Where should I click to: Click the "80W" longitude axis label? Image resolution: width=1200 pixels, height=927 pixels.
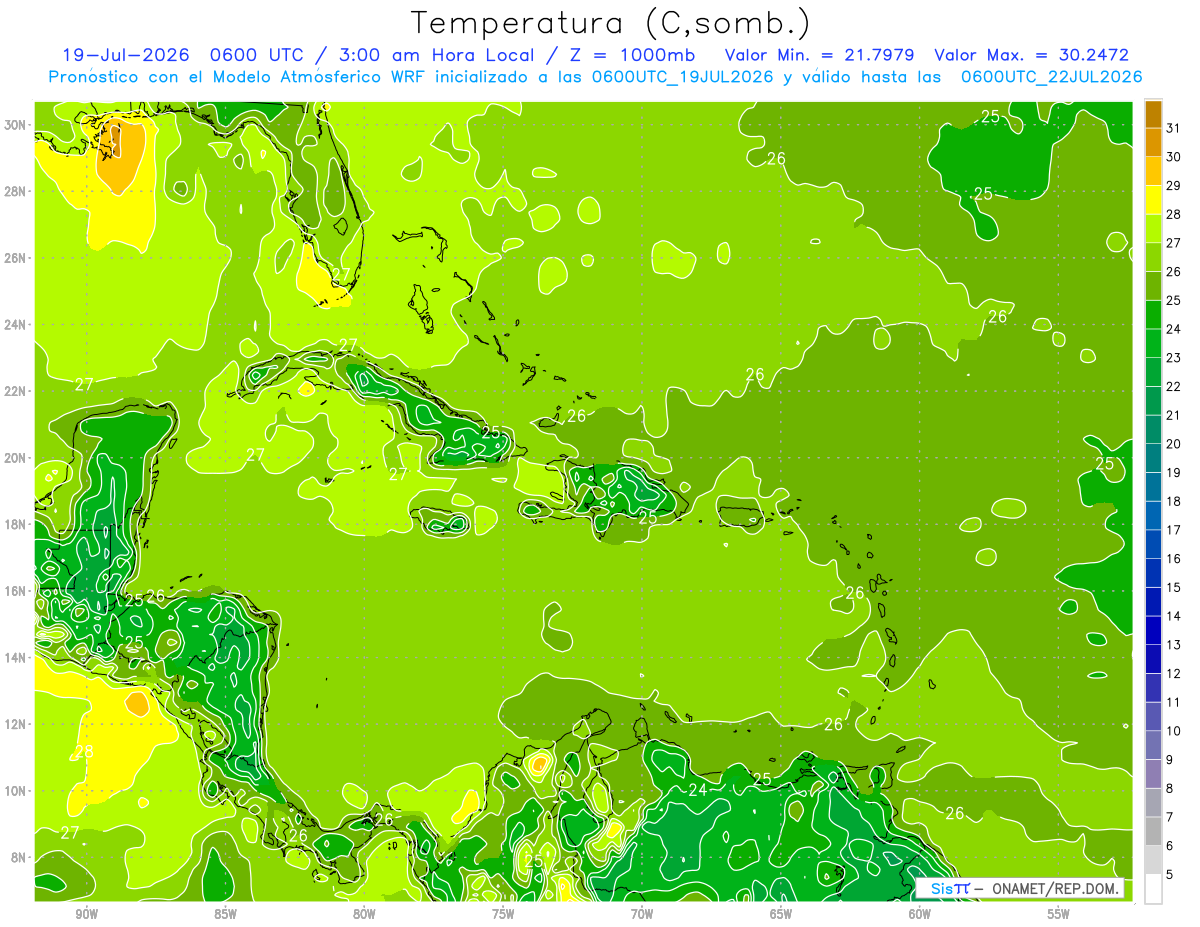[364, 914]
